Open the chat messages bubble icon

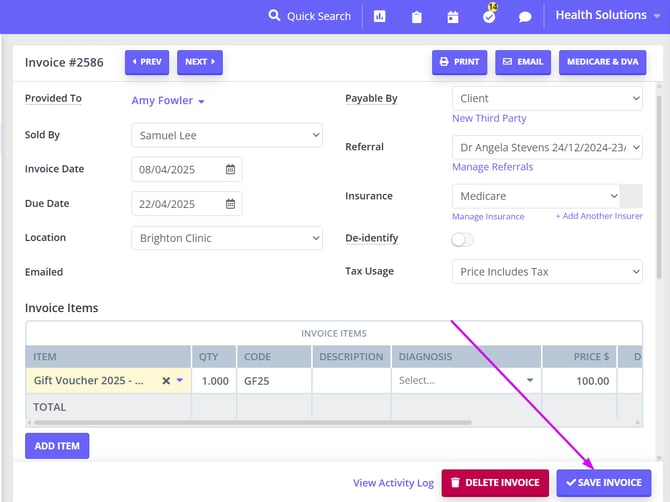(x=525, y=16)
